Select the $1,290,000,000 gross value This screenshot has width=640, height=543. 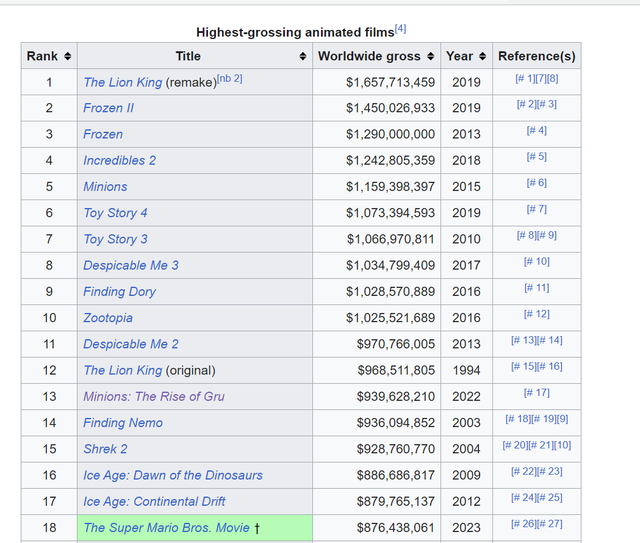(x=390, y=134)
